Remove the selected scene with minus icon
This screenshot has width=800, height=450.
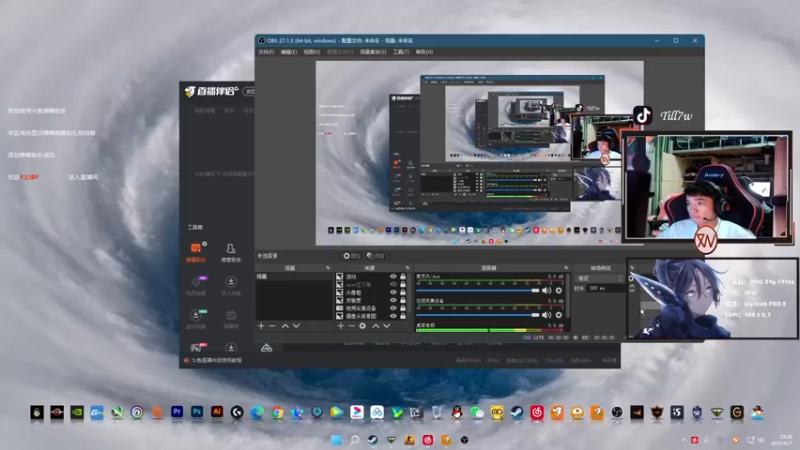pos(272,326)
